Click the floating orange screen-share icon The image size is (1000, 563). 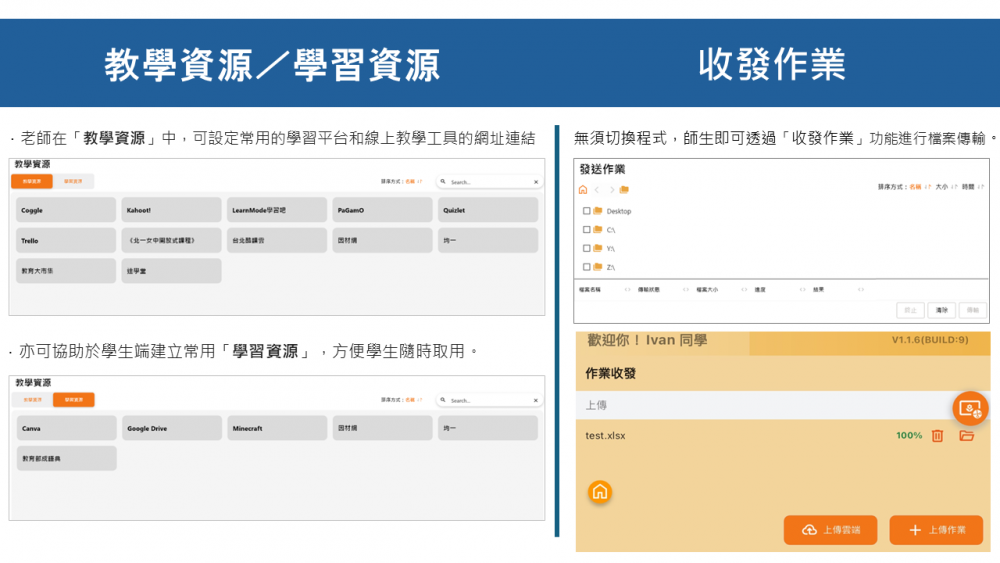pyautogui.click(x=969, y=408)
